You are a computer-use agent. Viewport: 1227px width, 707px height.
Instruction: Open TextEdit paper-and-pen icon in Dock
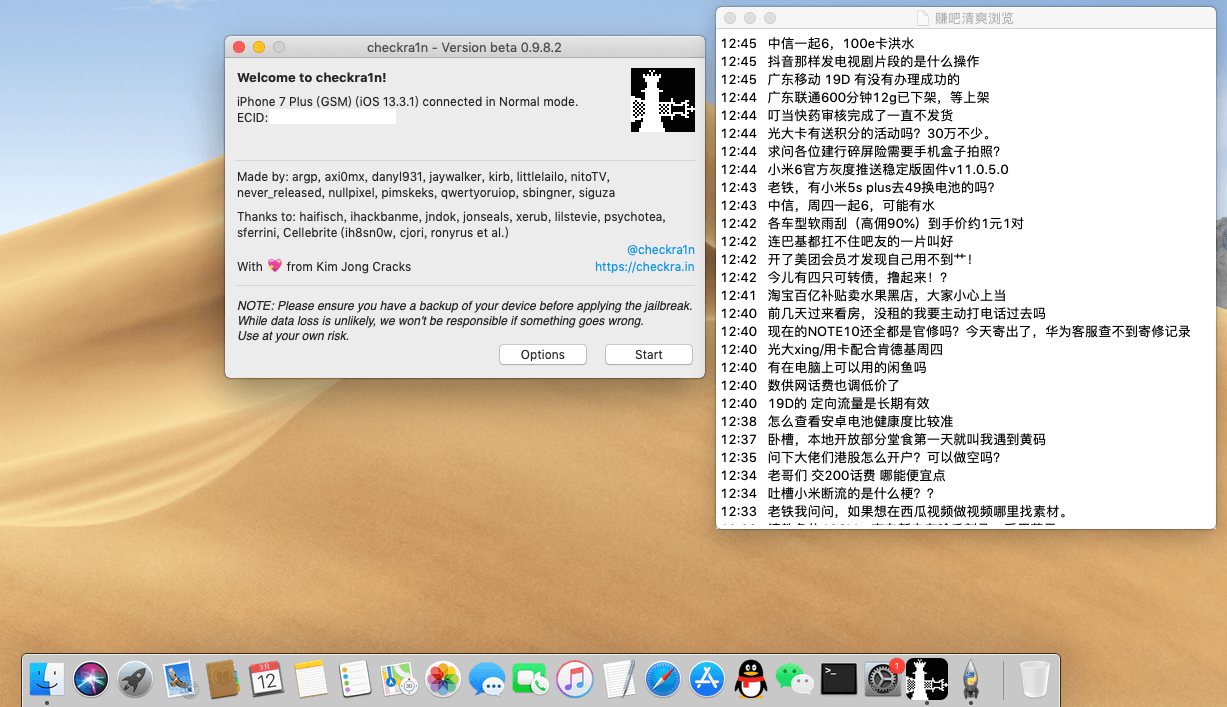coord(619,679)
